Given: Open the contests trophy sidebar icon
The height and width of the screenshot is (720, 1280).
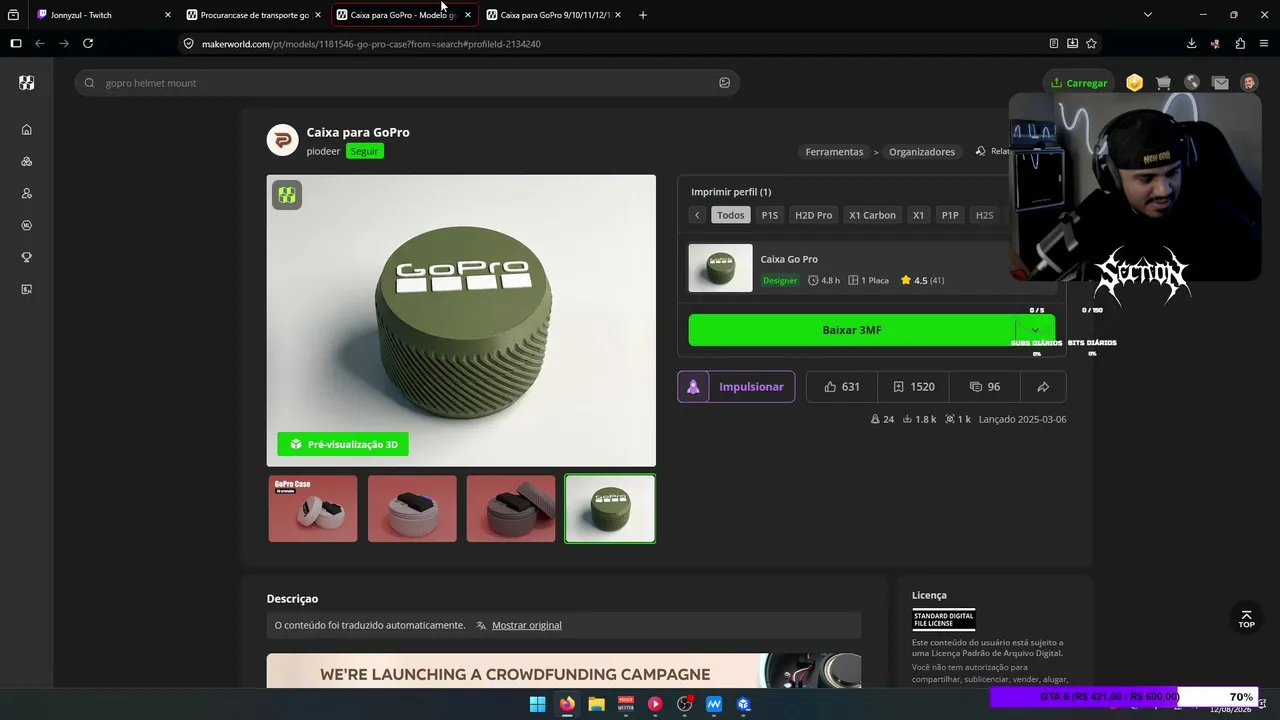Looking at the screenshot, I should [27, 257].
